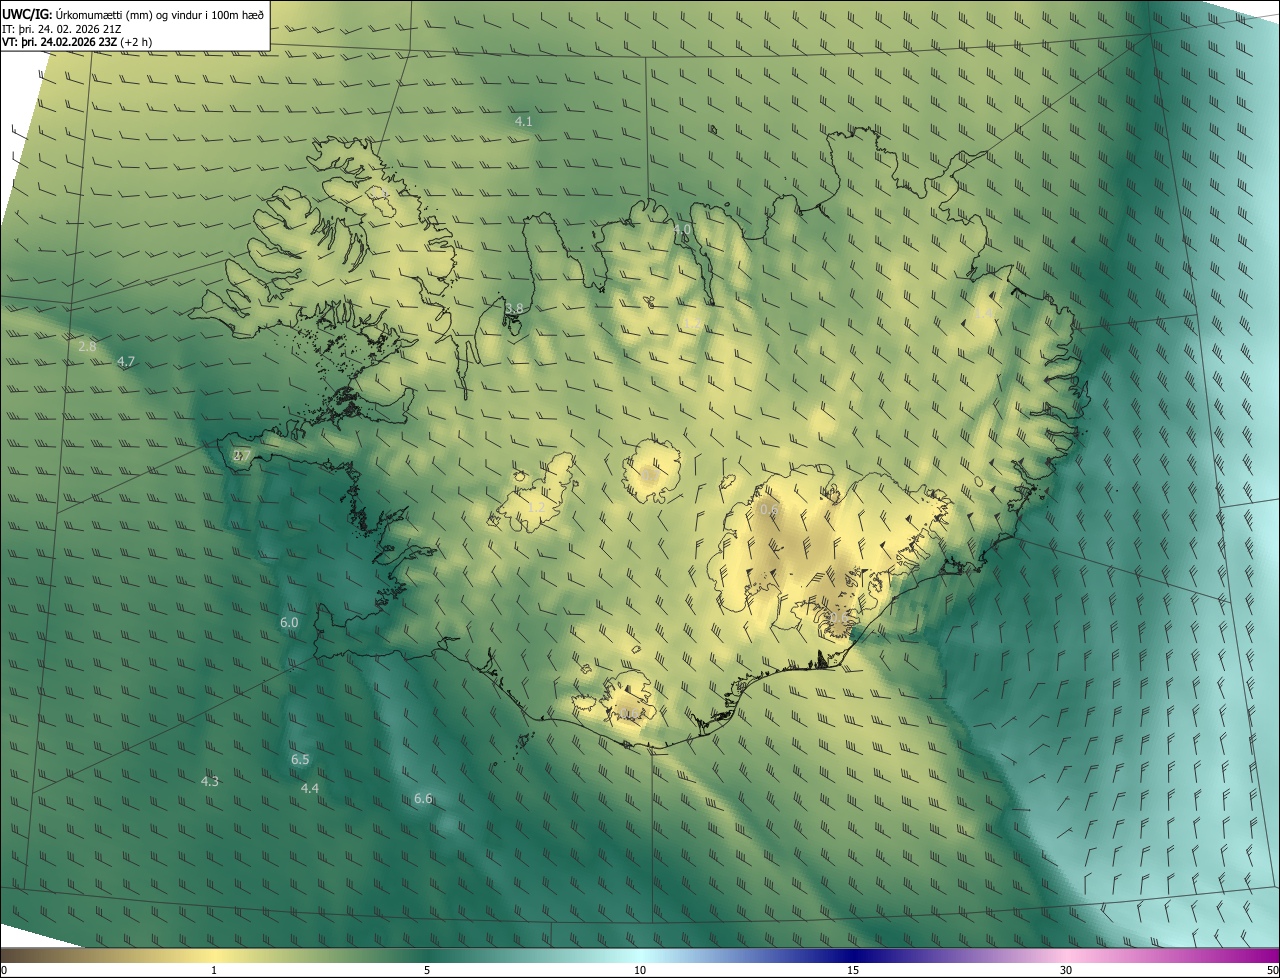
Task: Click the 6.5 value on the map
Action: click(x=300, y=760)
